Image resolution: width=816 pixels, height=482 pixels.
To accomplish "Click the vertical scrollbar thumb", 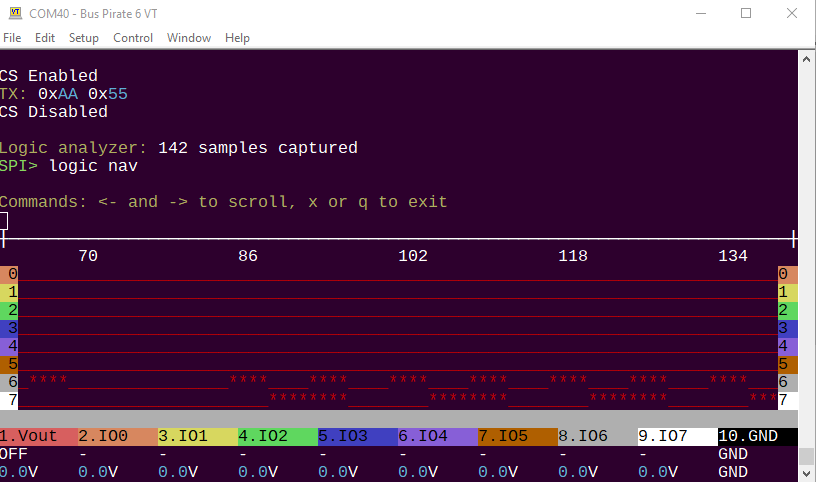I will [806, 456].
